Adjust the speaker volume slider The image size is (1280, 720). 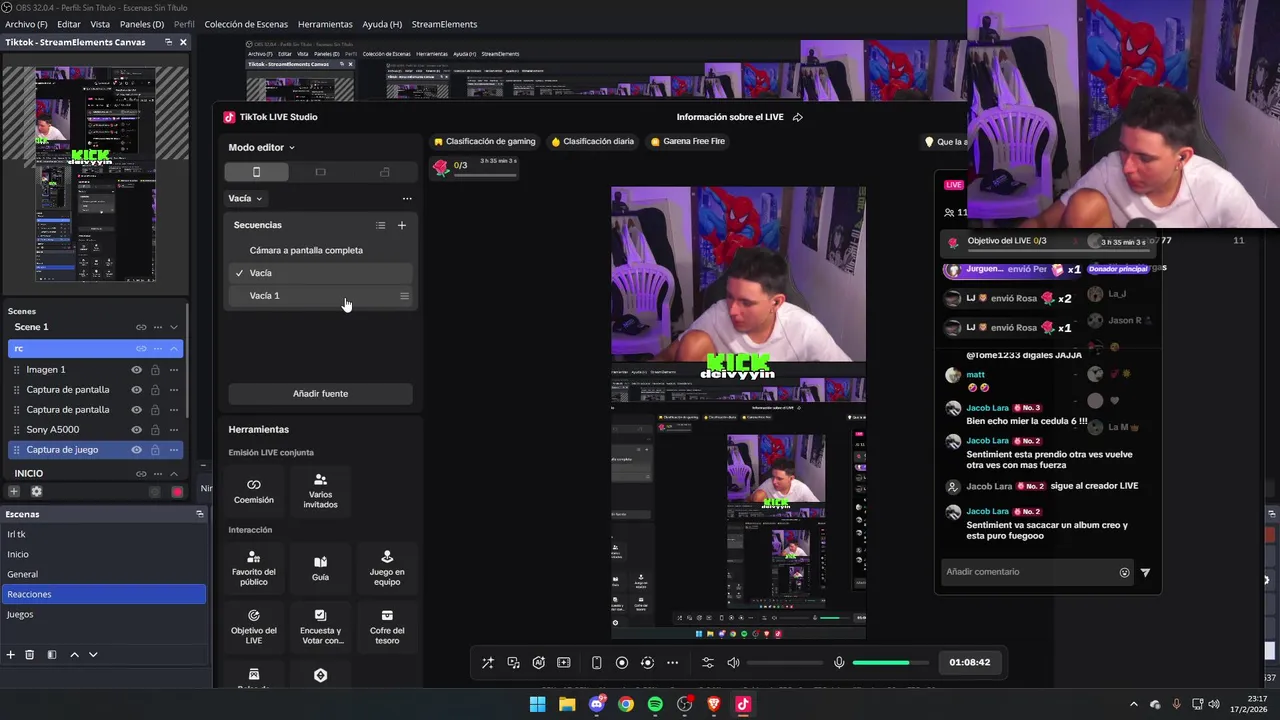(784, 662)
